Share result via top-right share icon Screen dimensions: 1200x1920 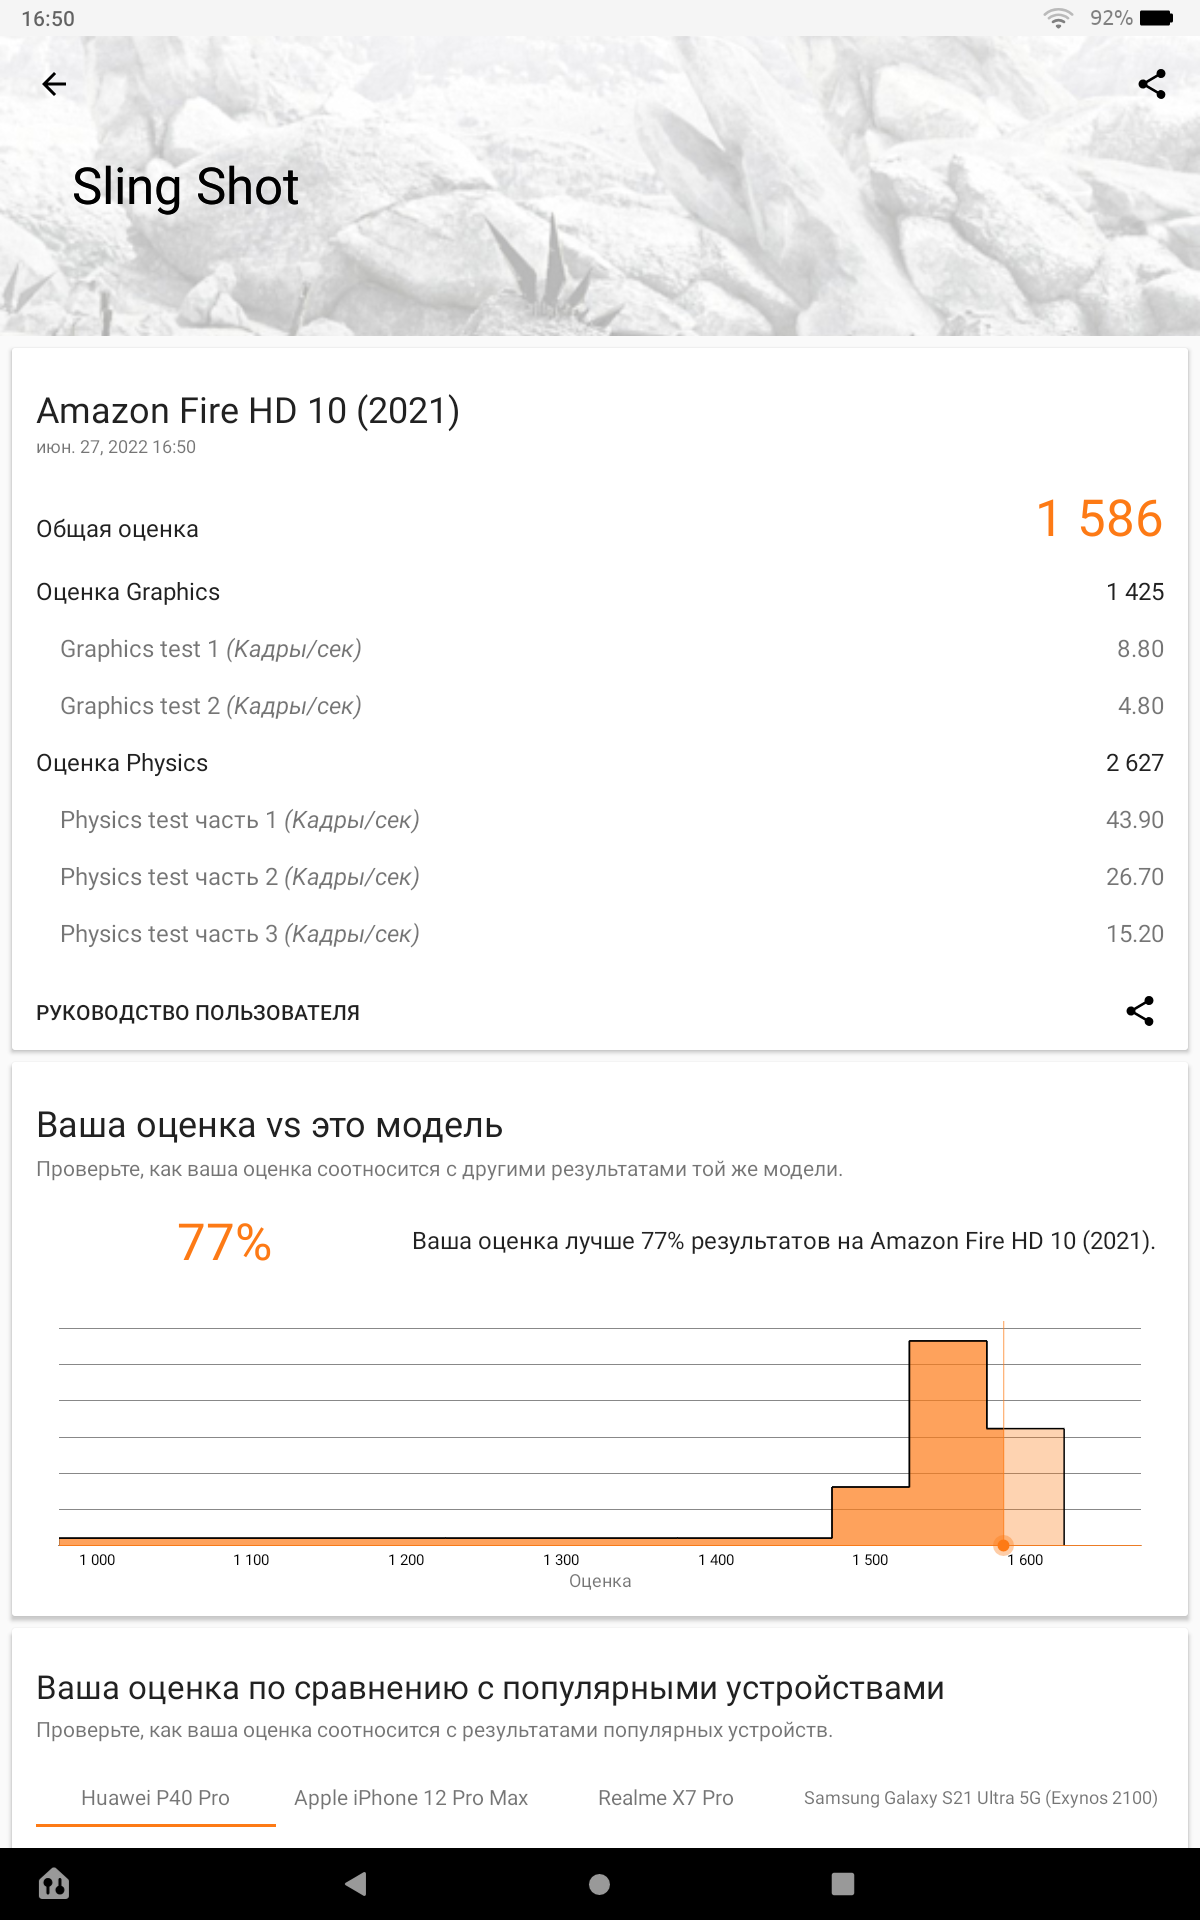1152,85
